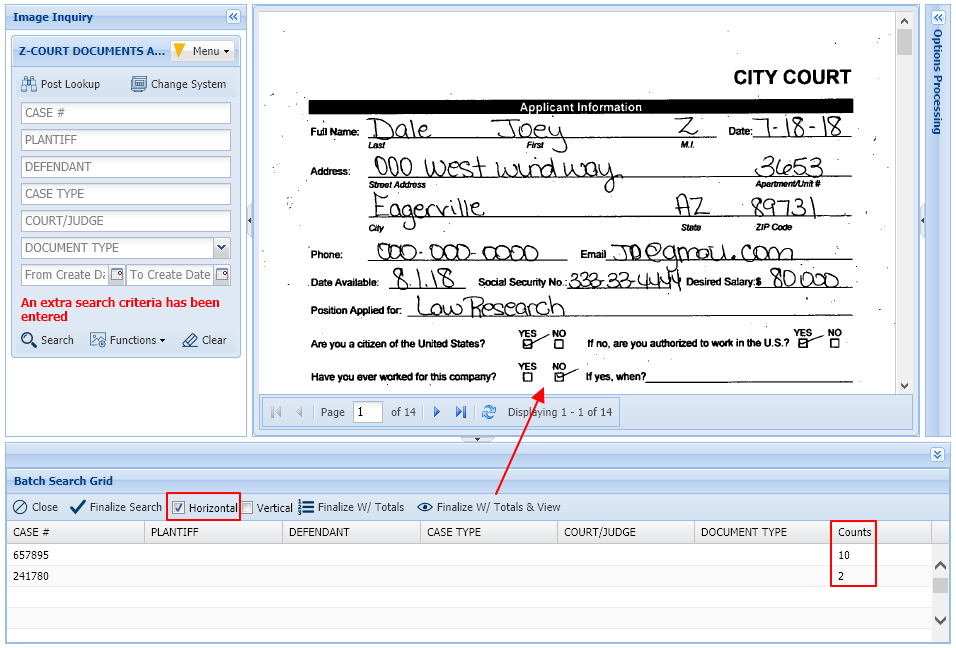Open the Menu dropdown beside Z-COURT DOCUMENTS

[x=203, y=50]
